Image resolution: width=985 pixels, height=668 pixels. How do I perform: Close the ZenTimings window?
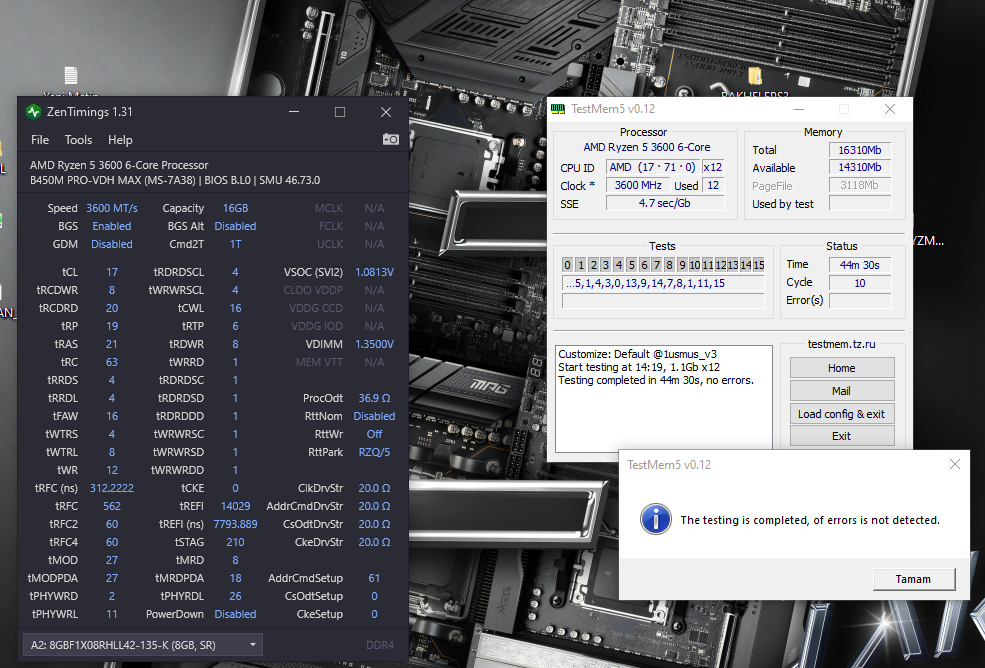(386, 112)
